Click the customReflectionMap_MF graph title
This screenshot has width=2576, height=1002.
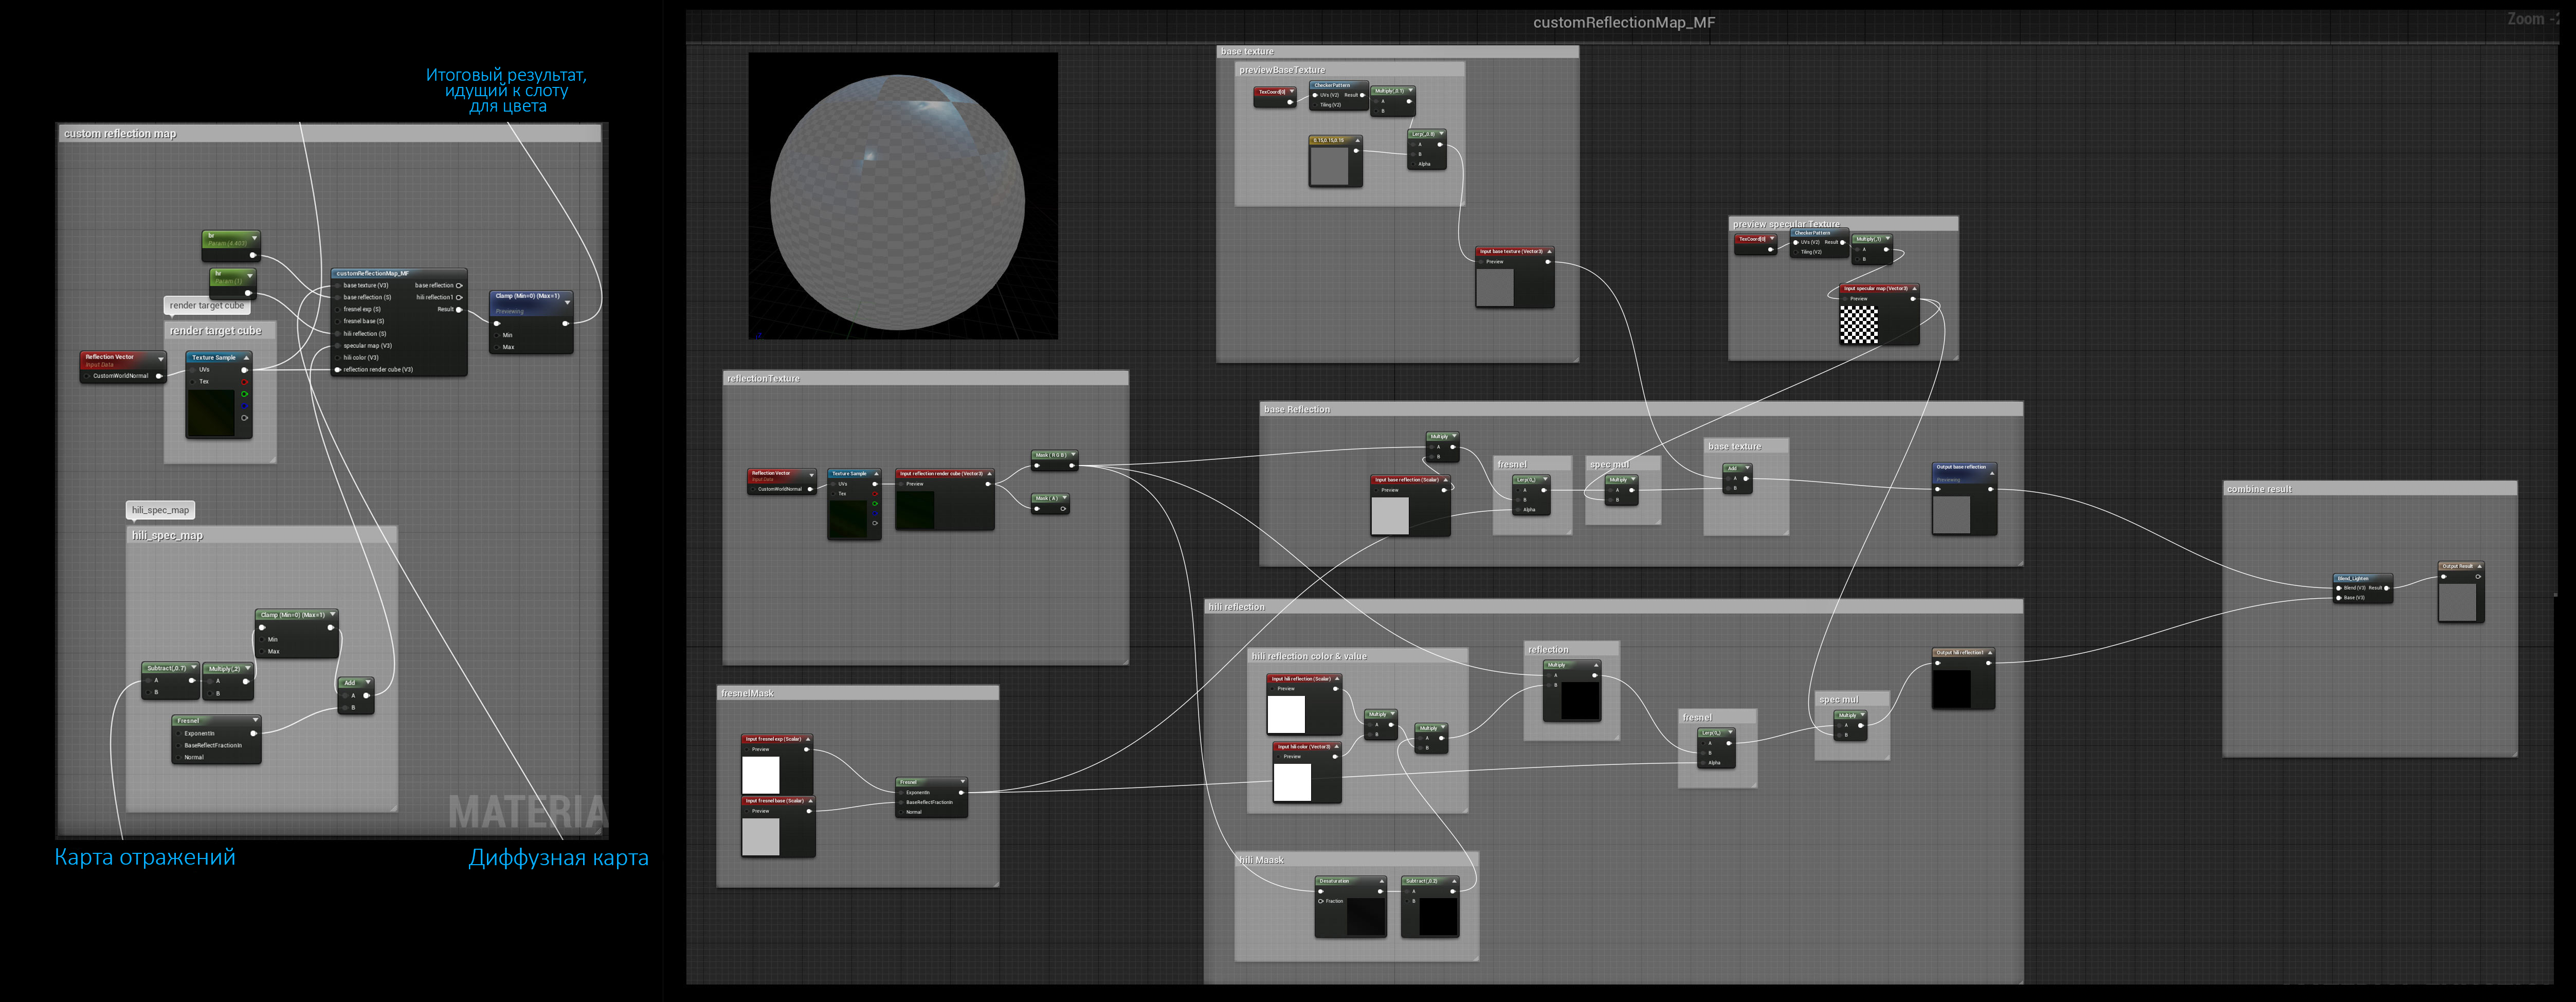(x=1624, y=22)
